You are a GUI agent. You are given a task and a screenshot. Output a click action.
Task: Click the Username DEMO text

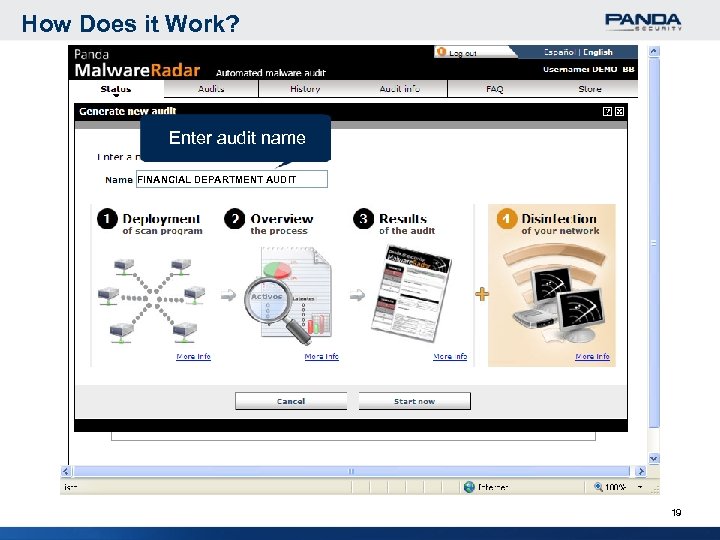coord(589,69)
